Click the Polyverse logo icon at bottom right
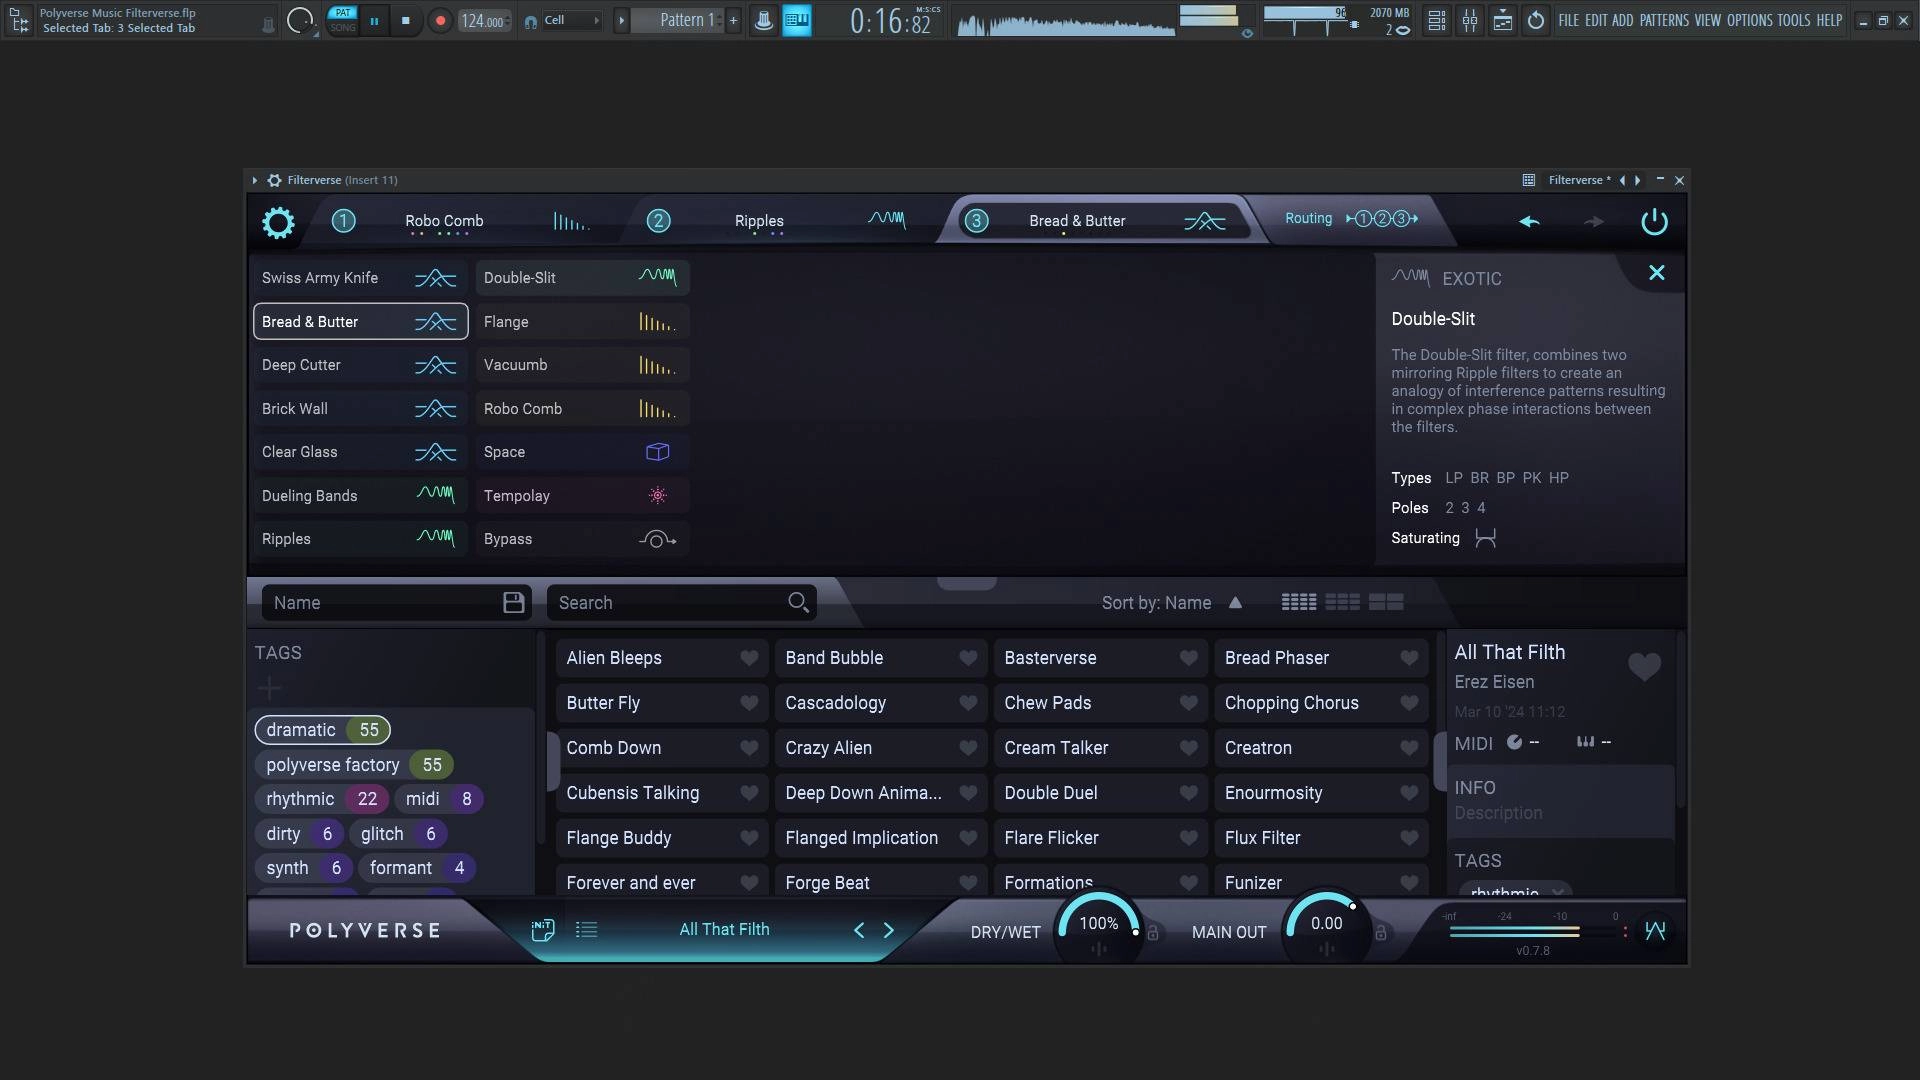The height and width of the screenshot is (1080, 1920). tap(1655, 931)
